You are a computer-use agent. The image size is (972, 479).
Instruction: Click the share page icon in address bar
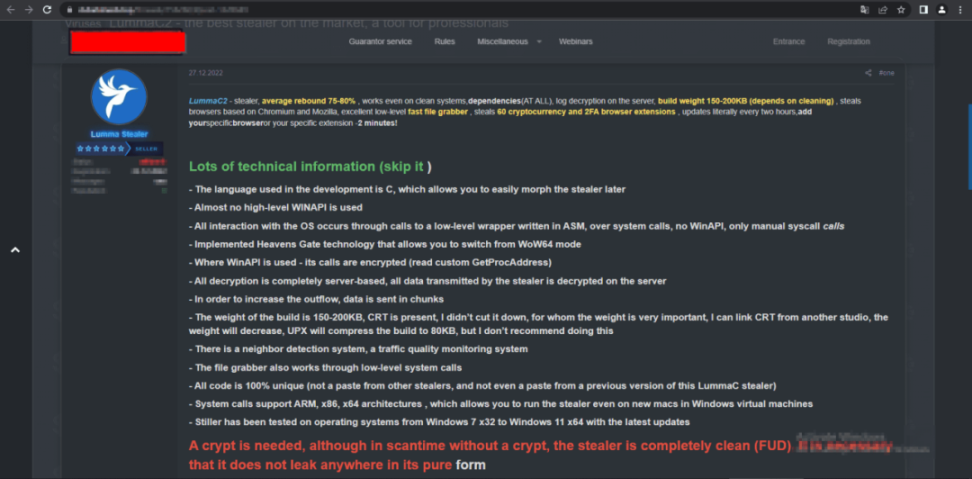[883, 10]
